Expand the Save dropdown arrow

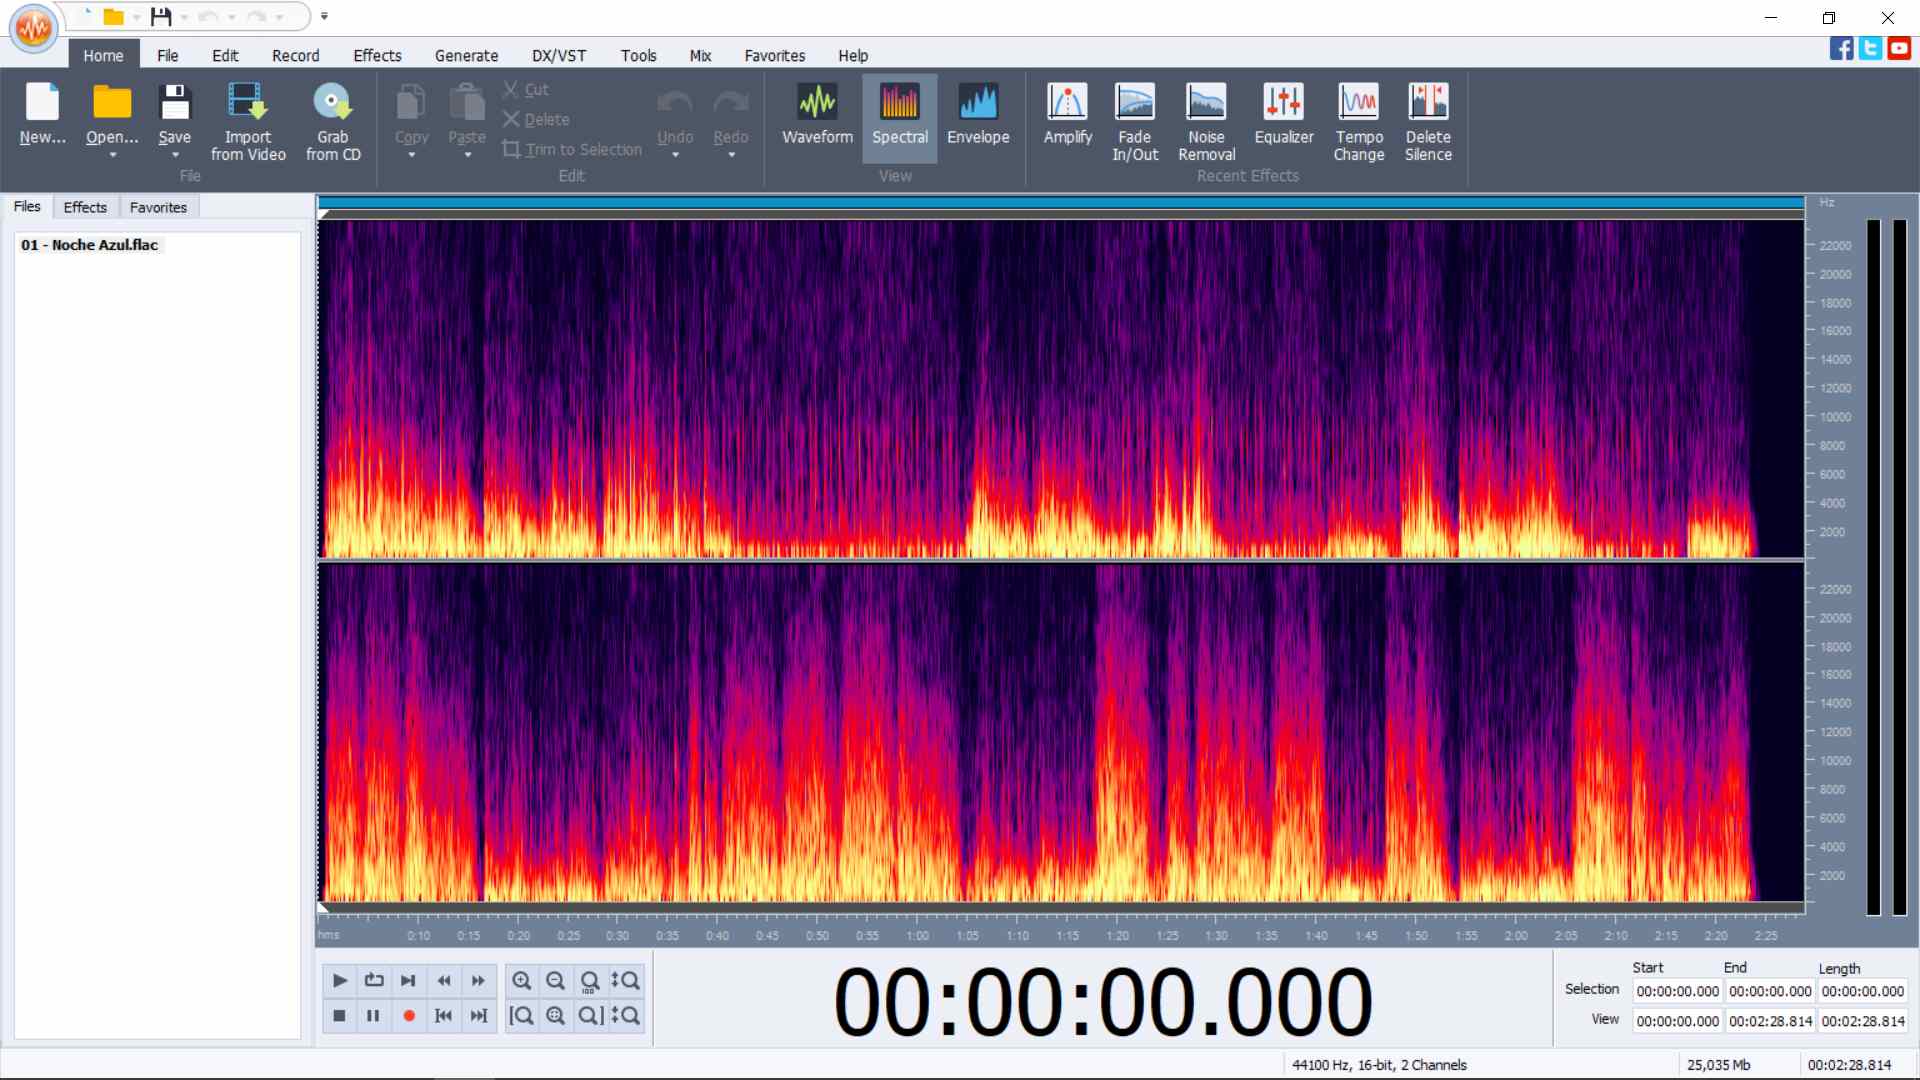pos(175,156)
